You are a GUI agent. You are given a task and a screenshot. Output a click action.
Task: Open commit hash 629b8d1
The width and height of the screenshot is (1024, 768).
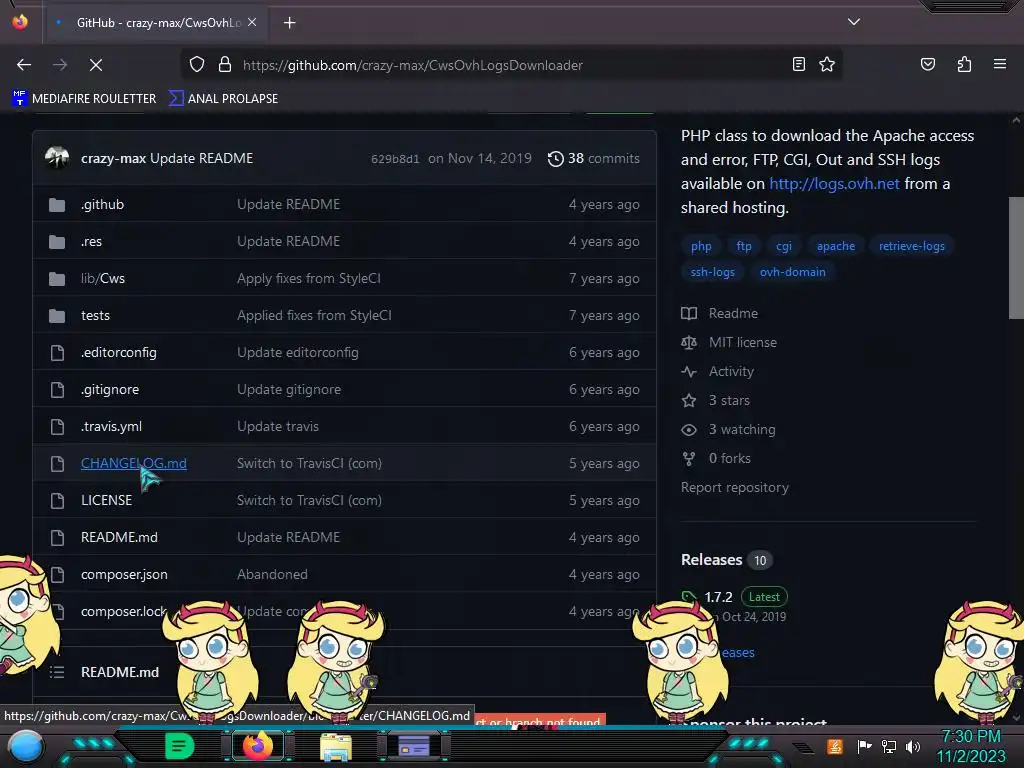395,159
